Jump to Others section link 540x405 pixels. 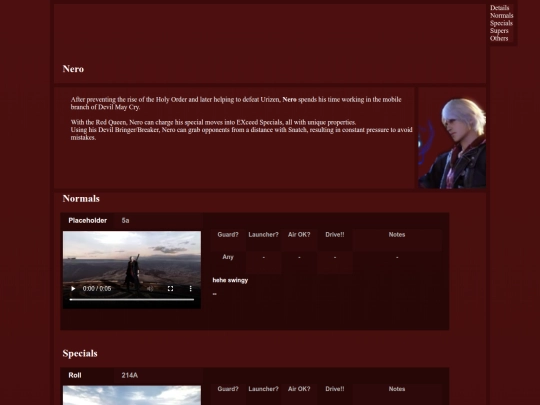pos(499,38)
